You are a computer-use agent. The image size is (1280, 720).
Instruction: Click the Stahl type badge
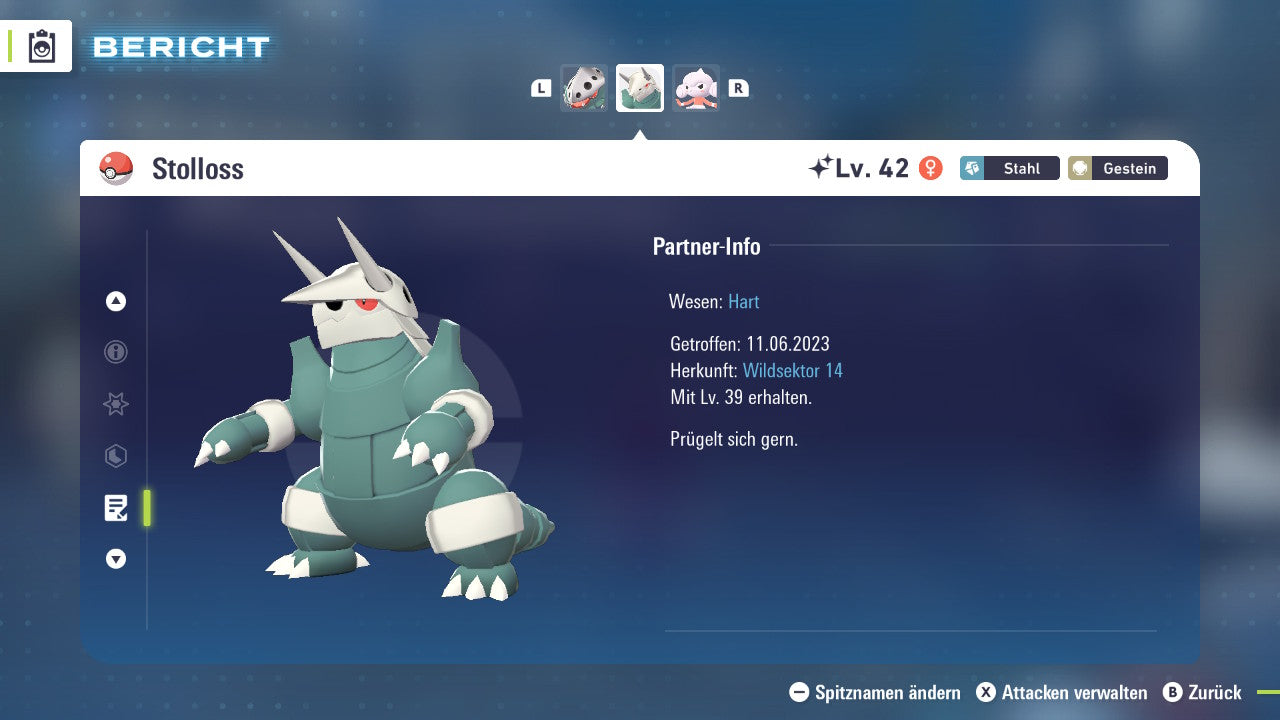coord(1010,168)
